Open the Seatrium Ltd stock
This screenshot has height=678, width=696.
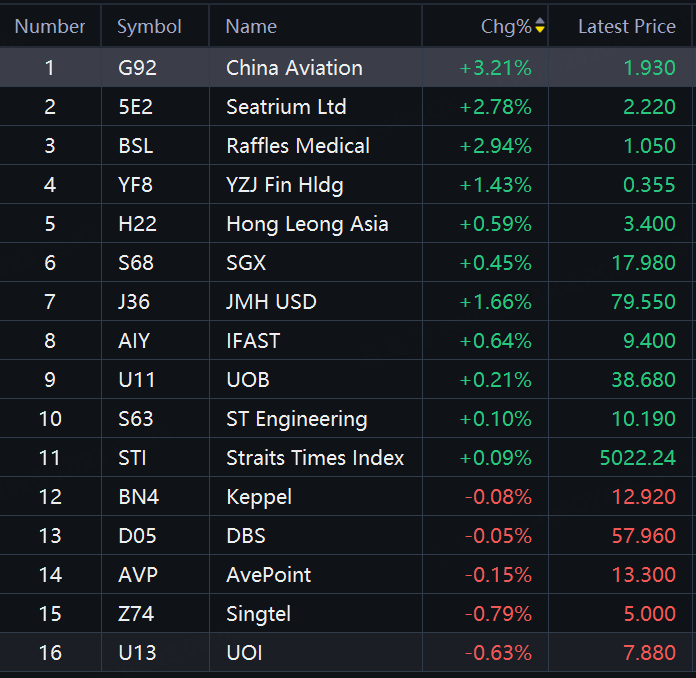[286, 107]
